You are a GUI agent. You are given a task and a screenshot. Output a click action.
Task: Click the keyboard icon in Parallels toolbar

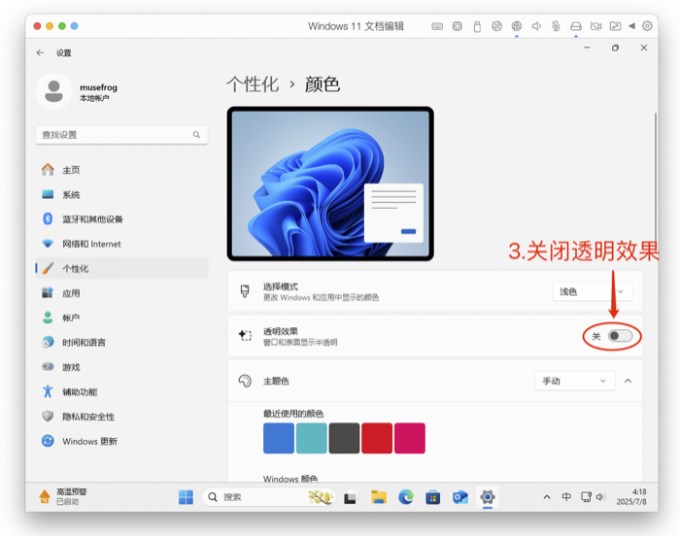437,26
